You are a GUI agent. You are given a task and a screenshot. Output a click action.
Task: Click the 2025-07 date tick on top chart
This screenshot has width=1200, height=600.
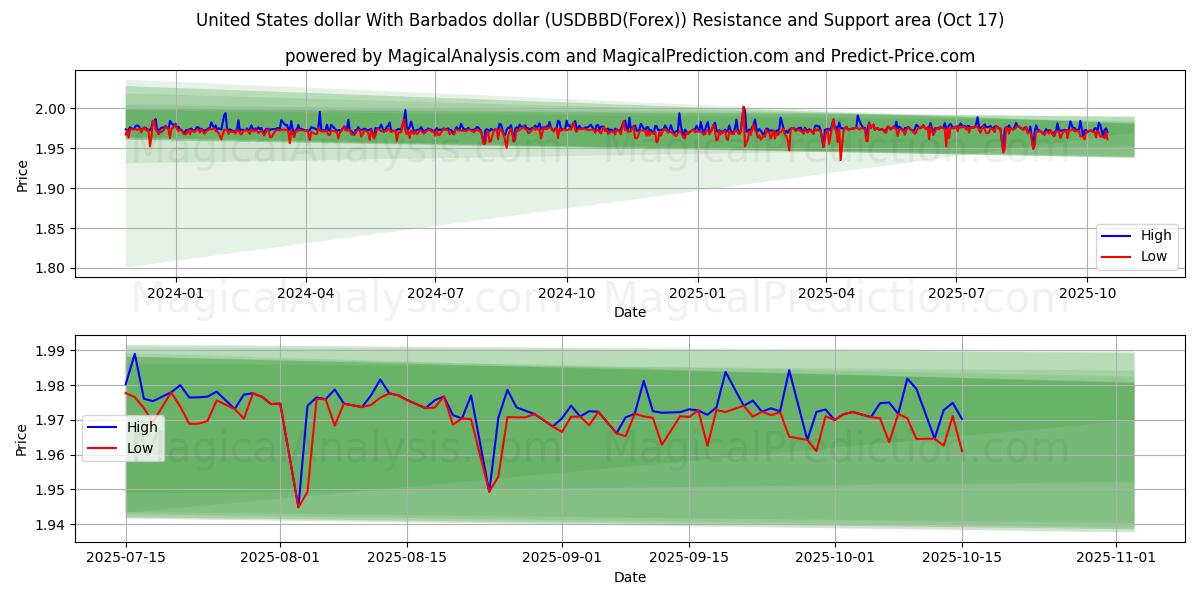pyautogui.click(x=956, y=293)
